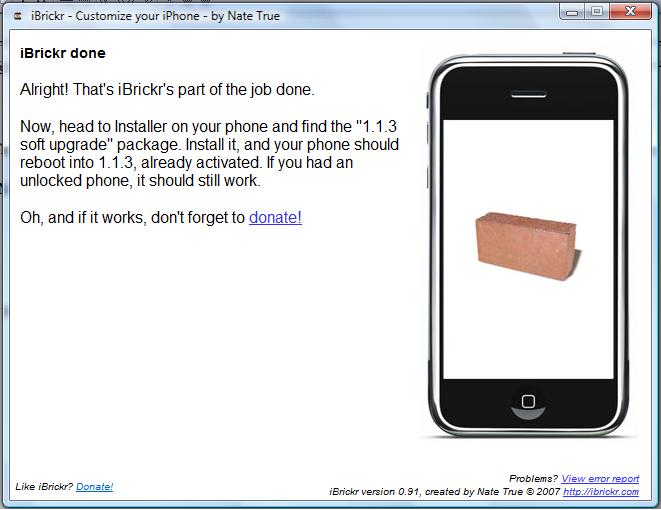This screenshot has height=510, width=661.
Task: Maximize the iBrickr window
Action: pyautogui.click(x=597, y=12)
